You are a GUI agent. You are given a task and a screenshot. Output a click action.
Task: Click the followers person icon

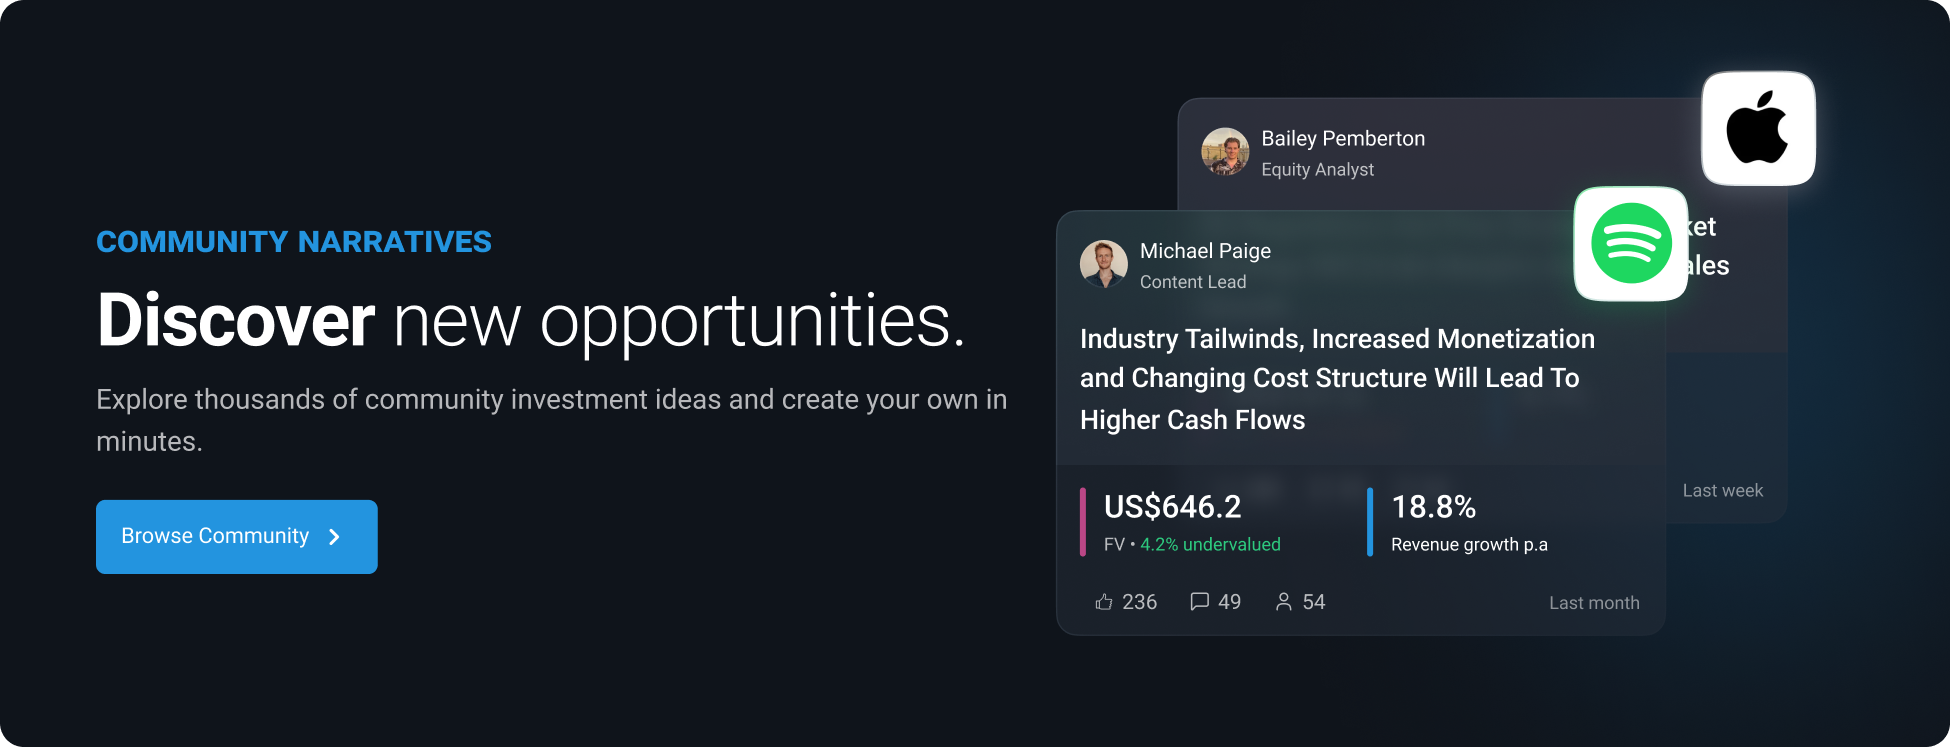[x=1284, y=602]
